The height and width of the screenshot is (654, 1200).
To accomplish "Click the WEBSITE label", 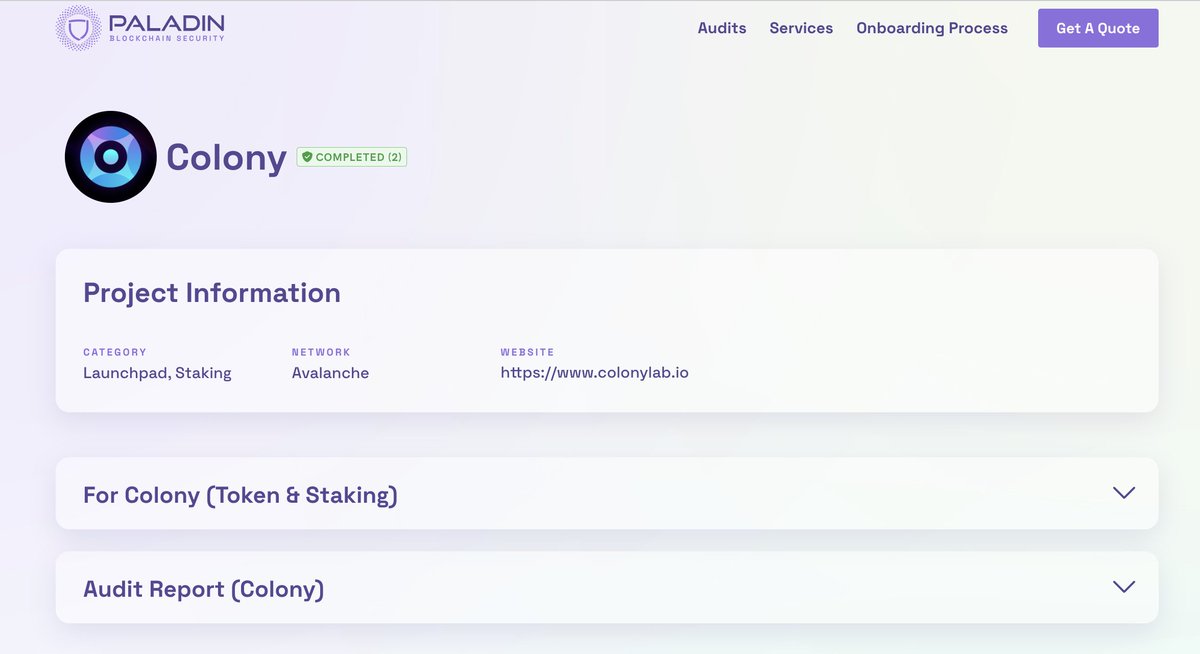I will [x=527, y=352].
